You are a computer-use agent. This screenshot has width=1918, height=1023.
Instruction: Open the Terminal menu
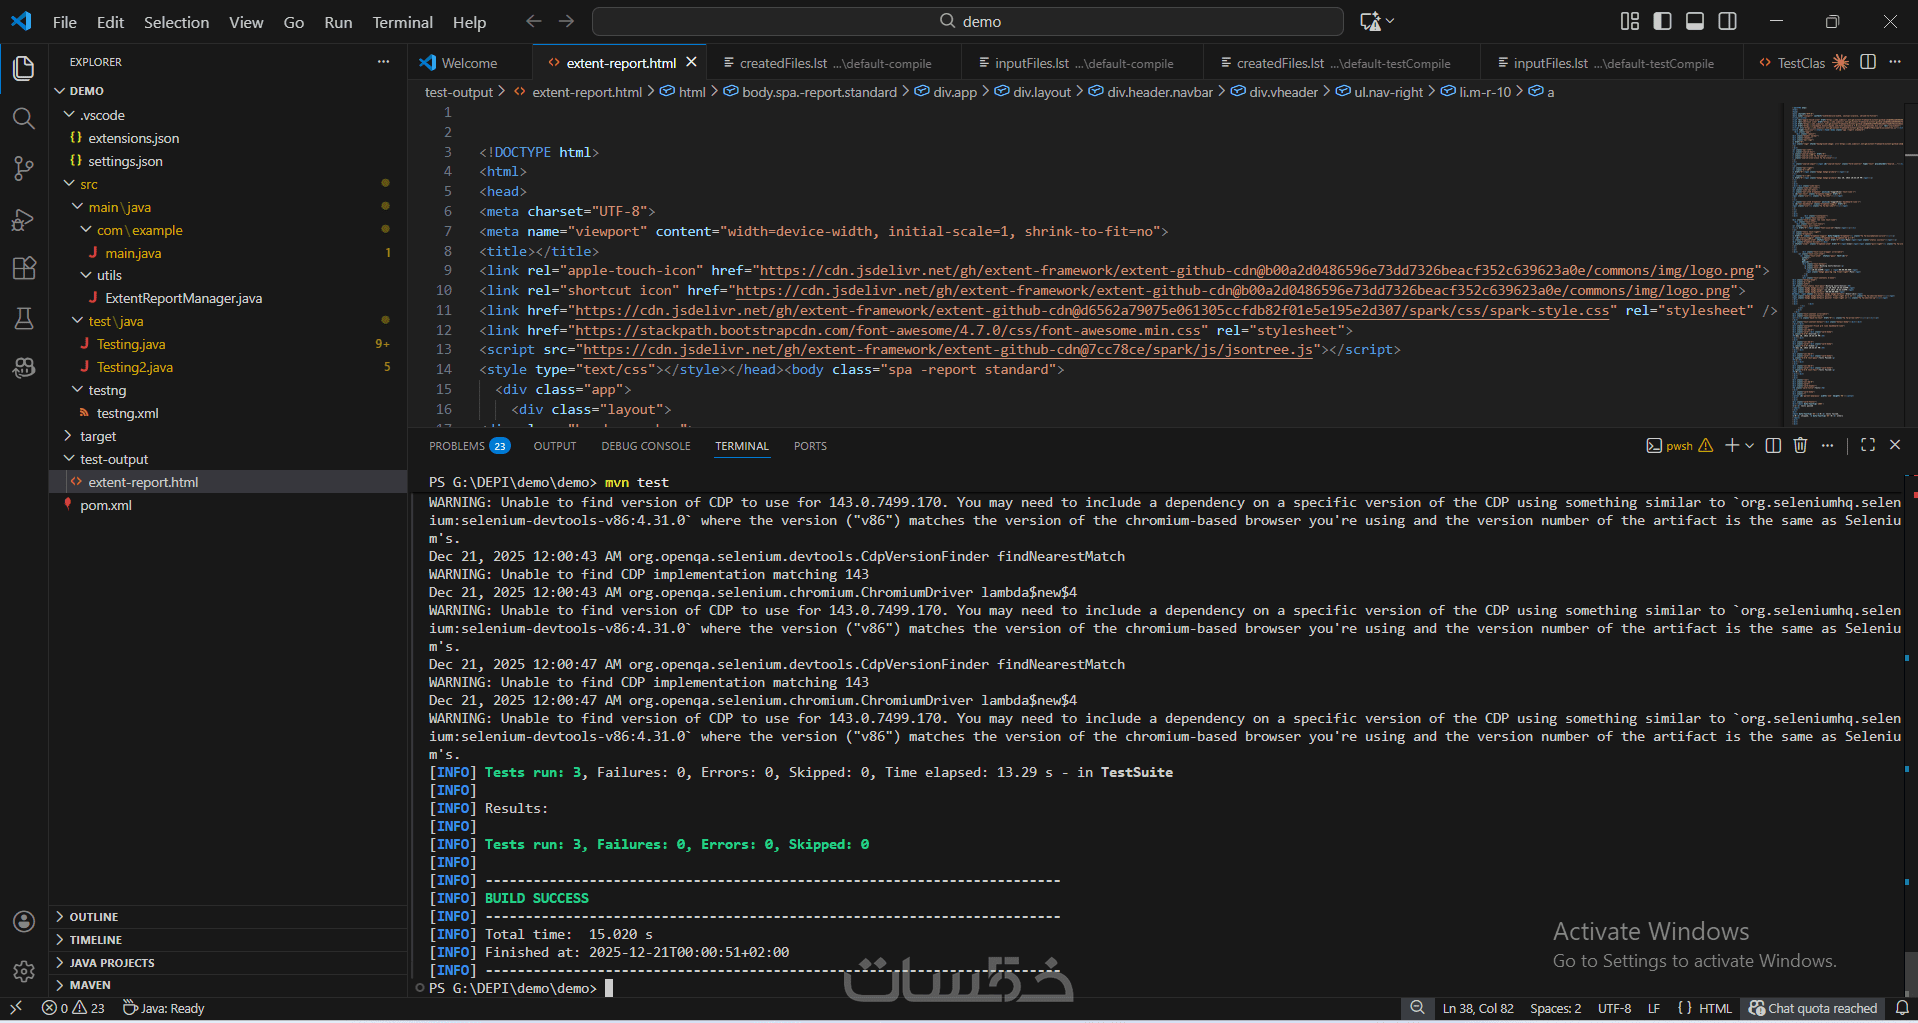coord(402,22)
